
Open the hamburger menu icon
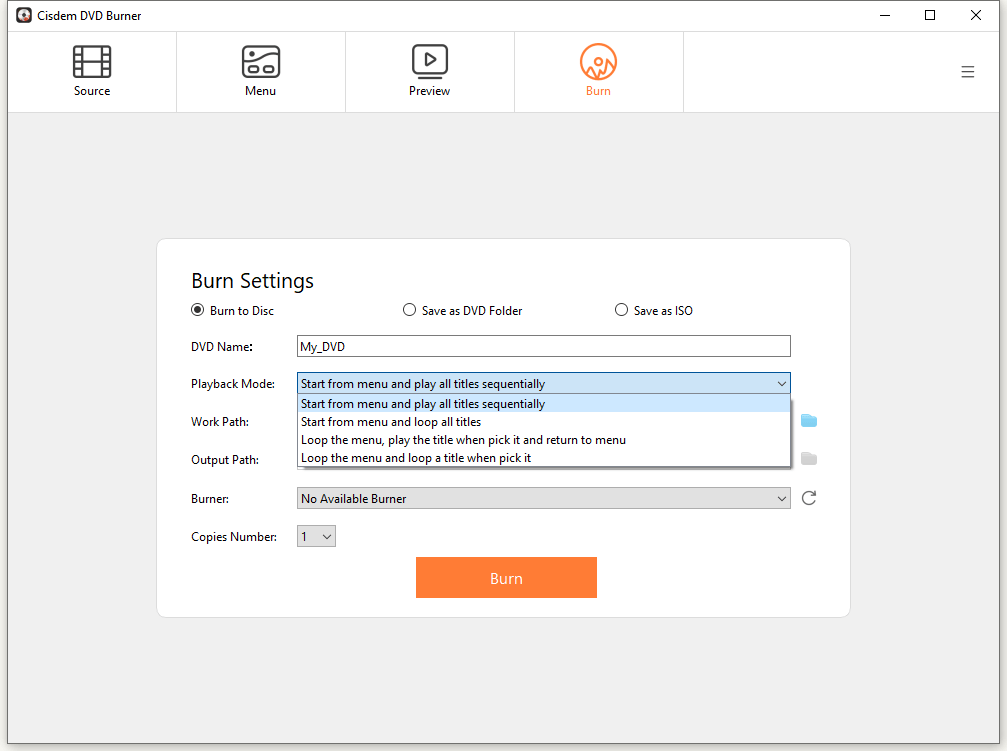[x=967, y=71]
